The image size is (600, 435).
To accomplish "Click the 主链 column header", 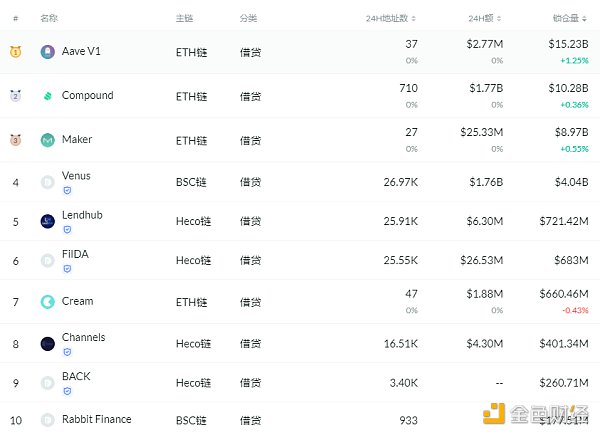I will 184,19.
